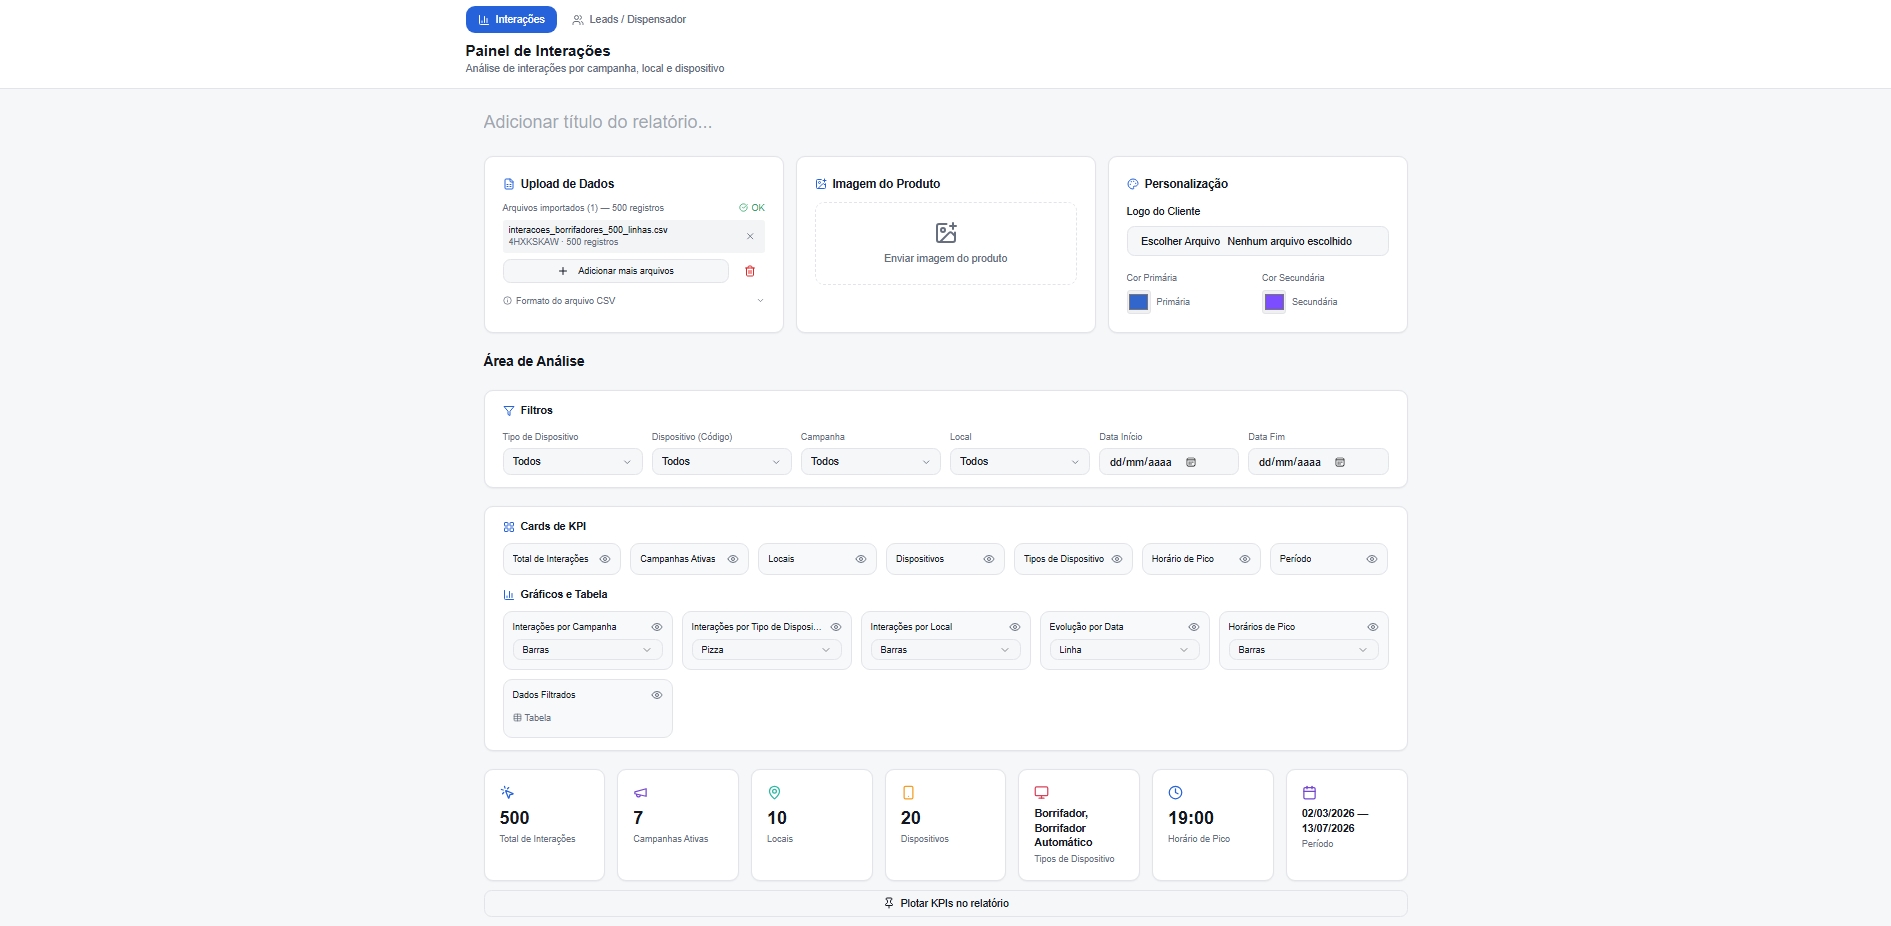Click the 'Nenhum arquivo escolhido' text

(1290, 241)
